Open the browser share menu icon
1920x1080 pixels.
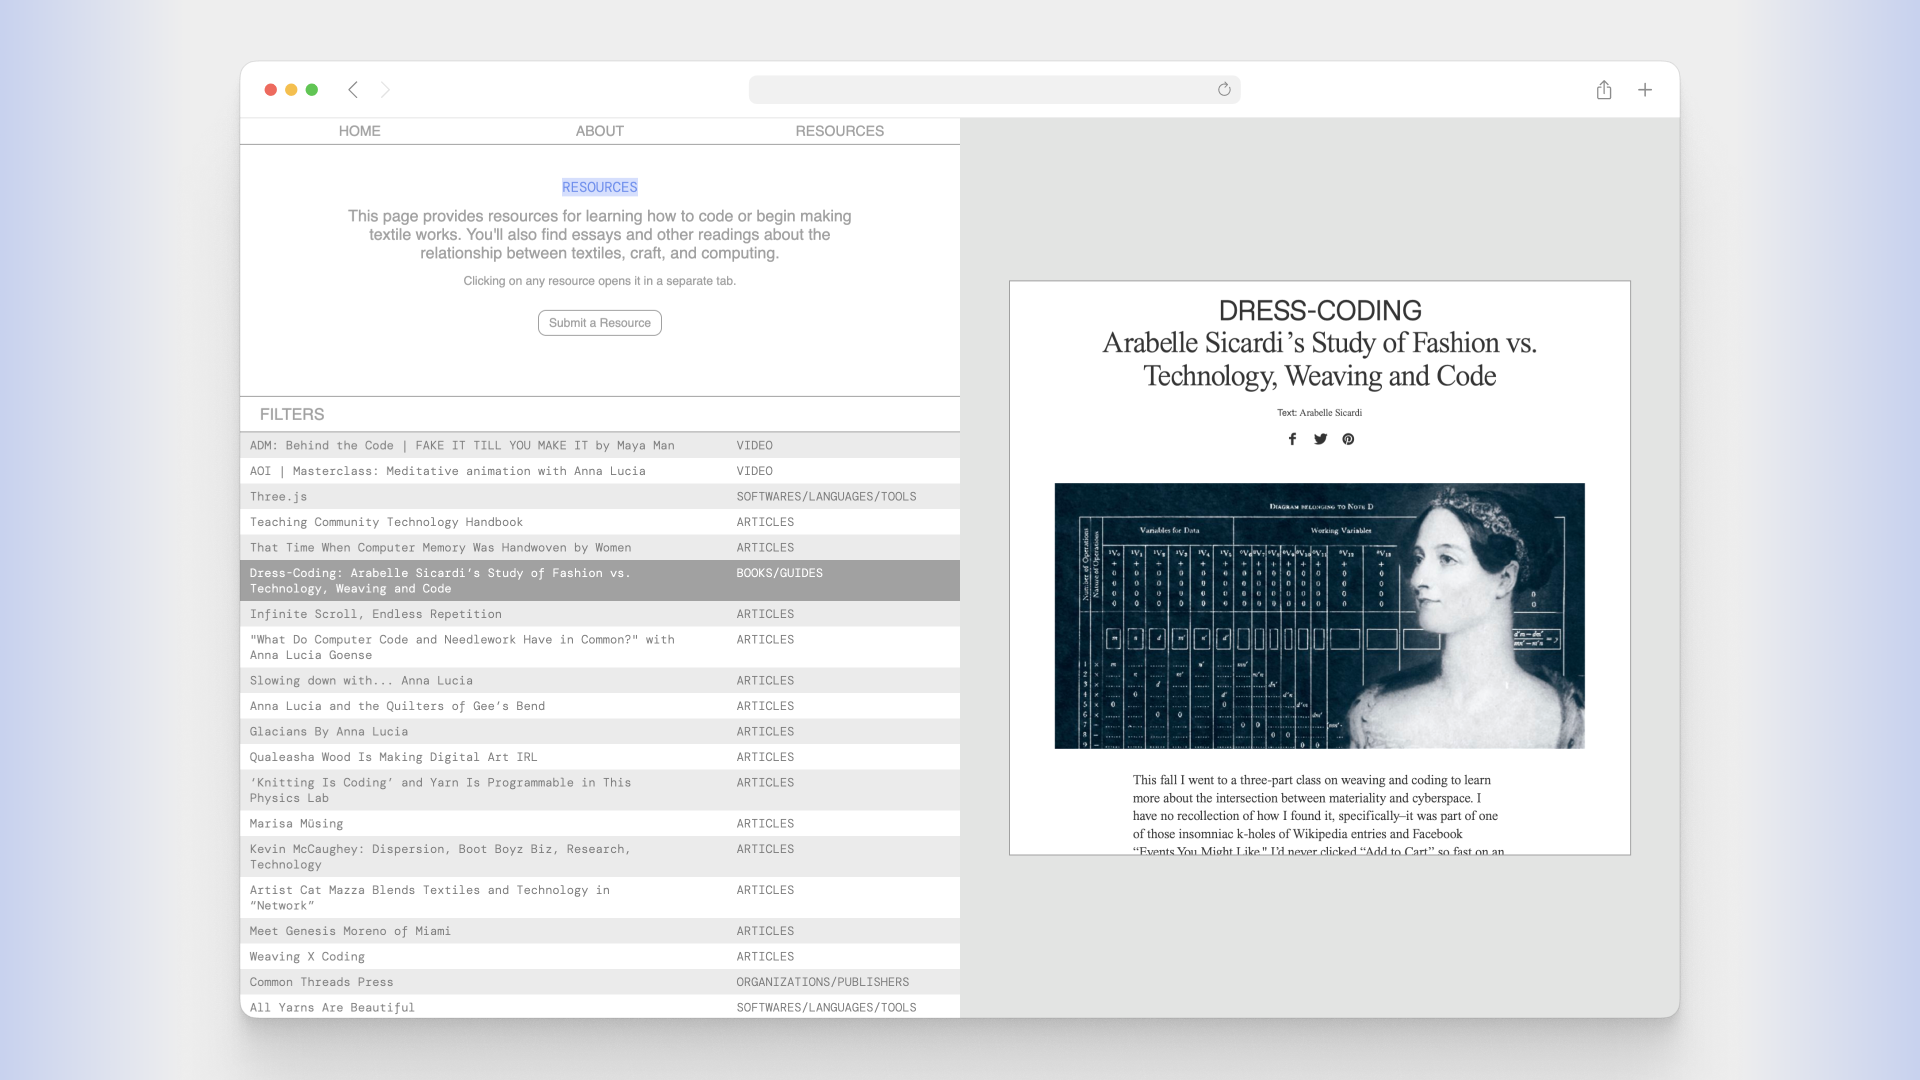tap(1604, 90)
